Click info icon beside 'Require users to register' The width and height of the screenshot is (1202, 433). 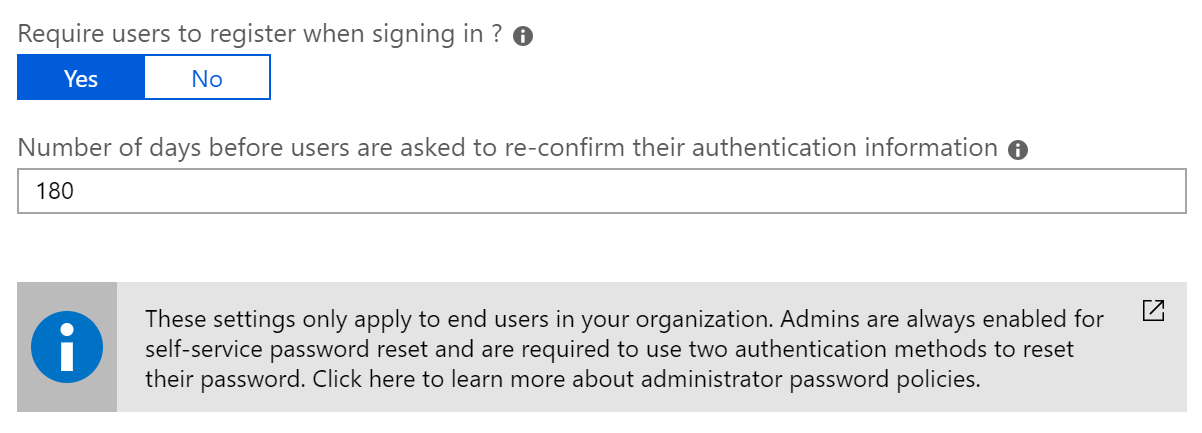(522, 36)
